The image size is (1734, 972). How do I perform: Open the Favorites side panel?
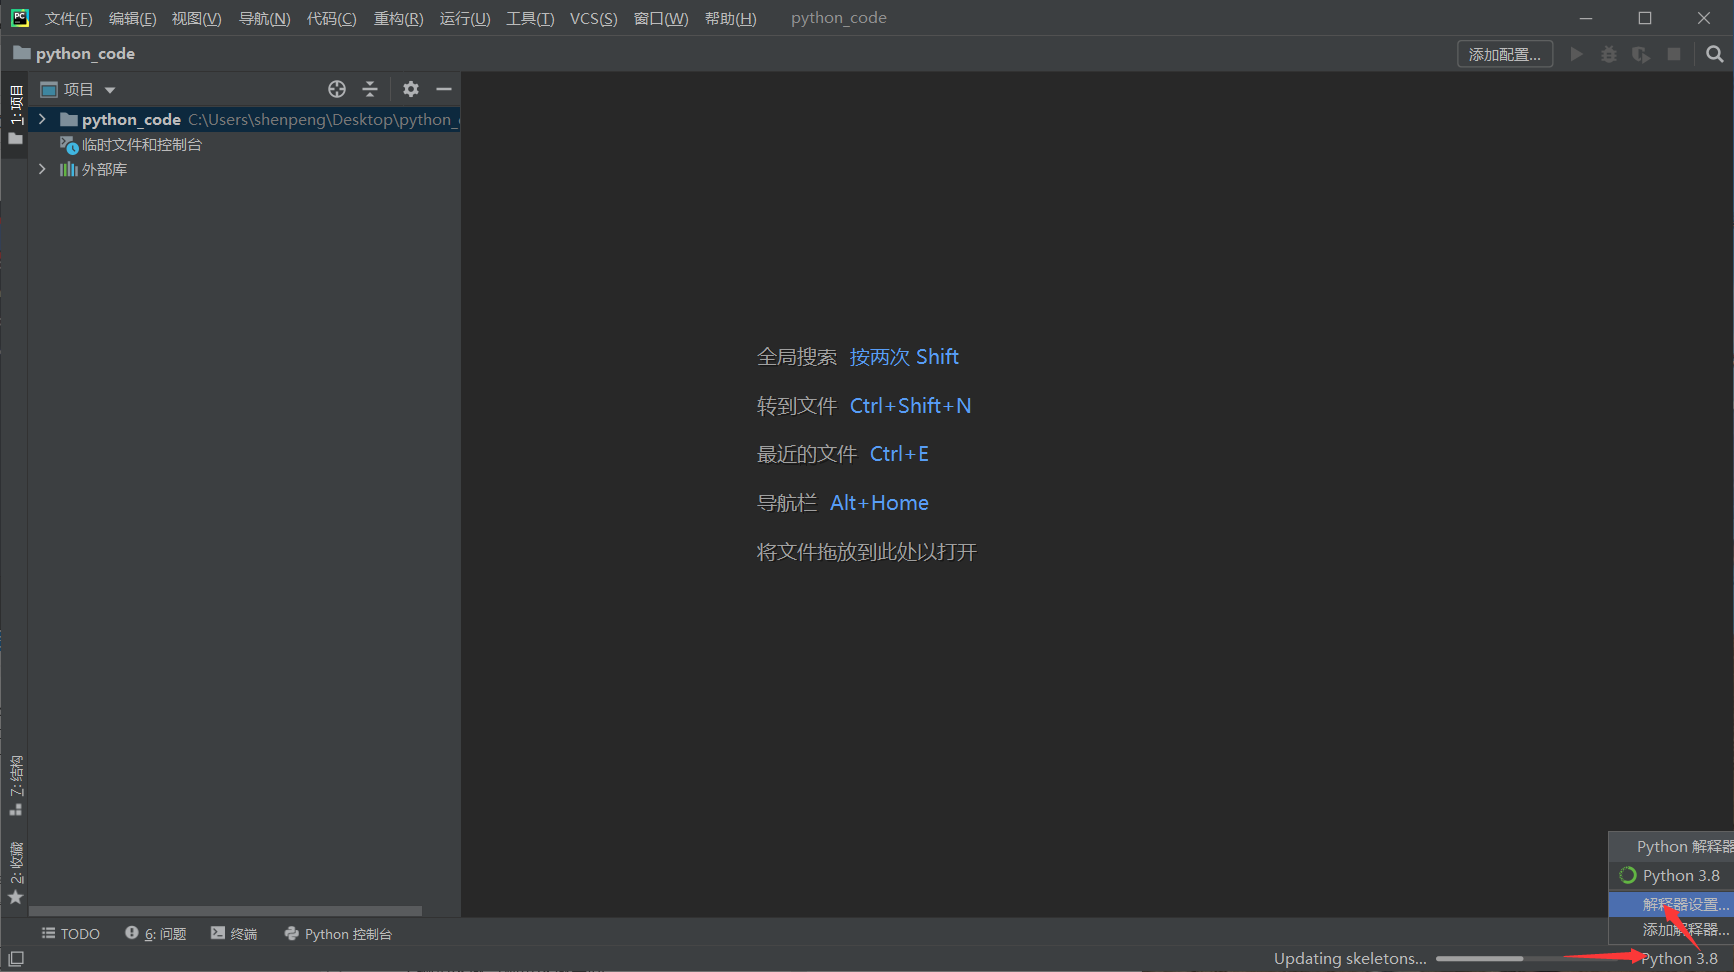(15, 873)
